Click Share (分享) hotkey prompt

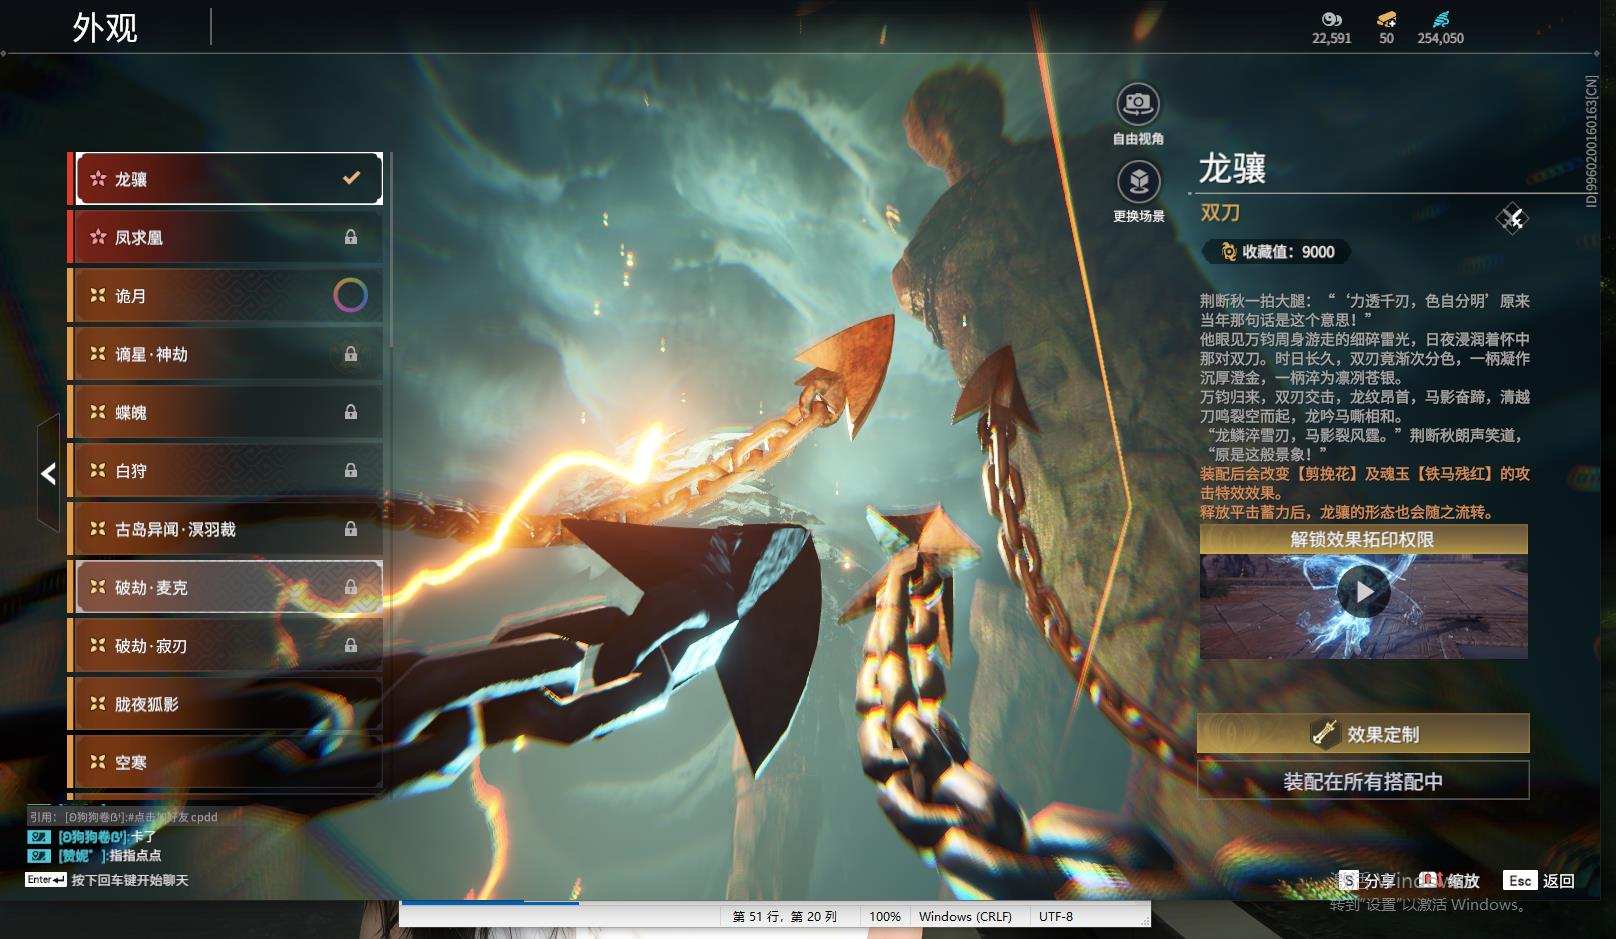click(1368, 880)
